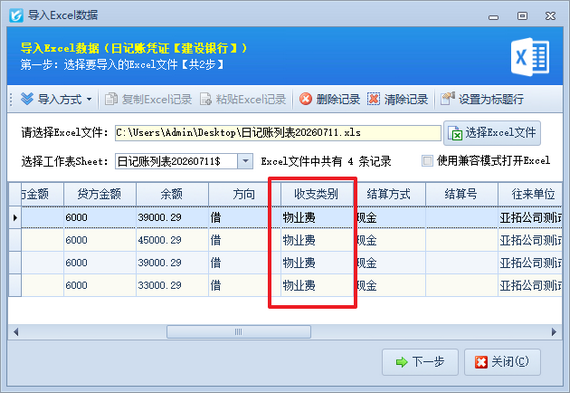The height and width of the screenshot is (393, 570).
Task: Click the 复制Excel记录 label
Action: point(157,99)
